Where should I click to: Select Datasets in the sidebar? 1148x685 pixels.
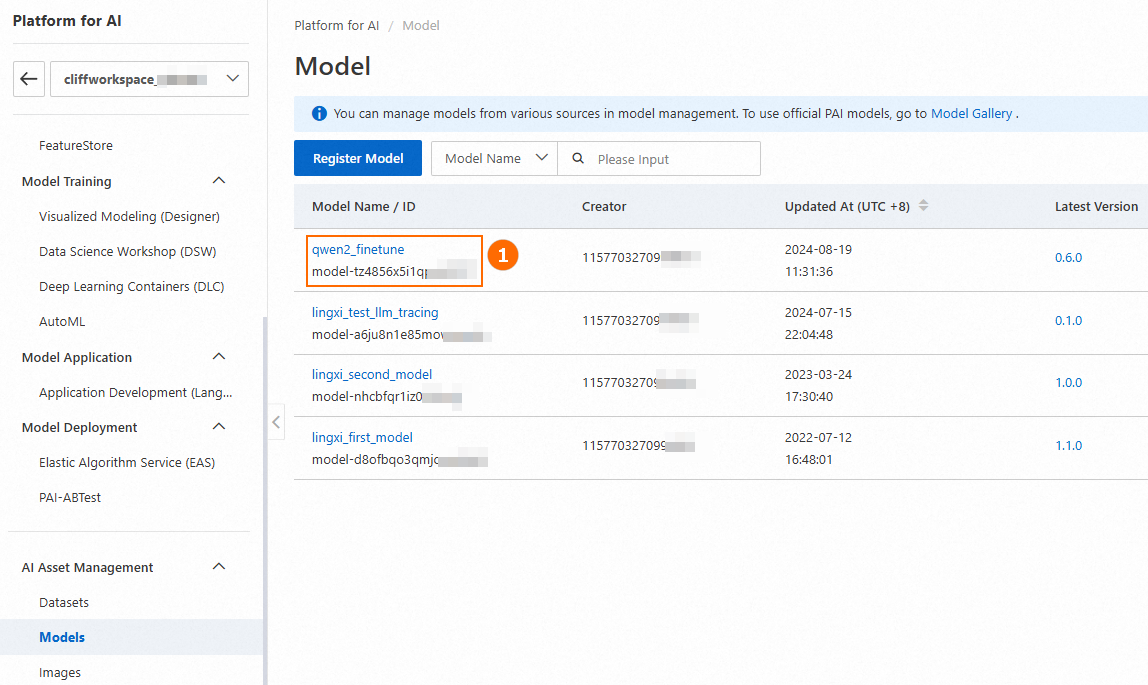[64, 602]
